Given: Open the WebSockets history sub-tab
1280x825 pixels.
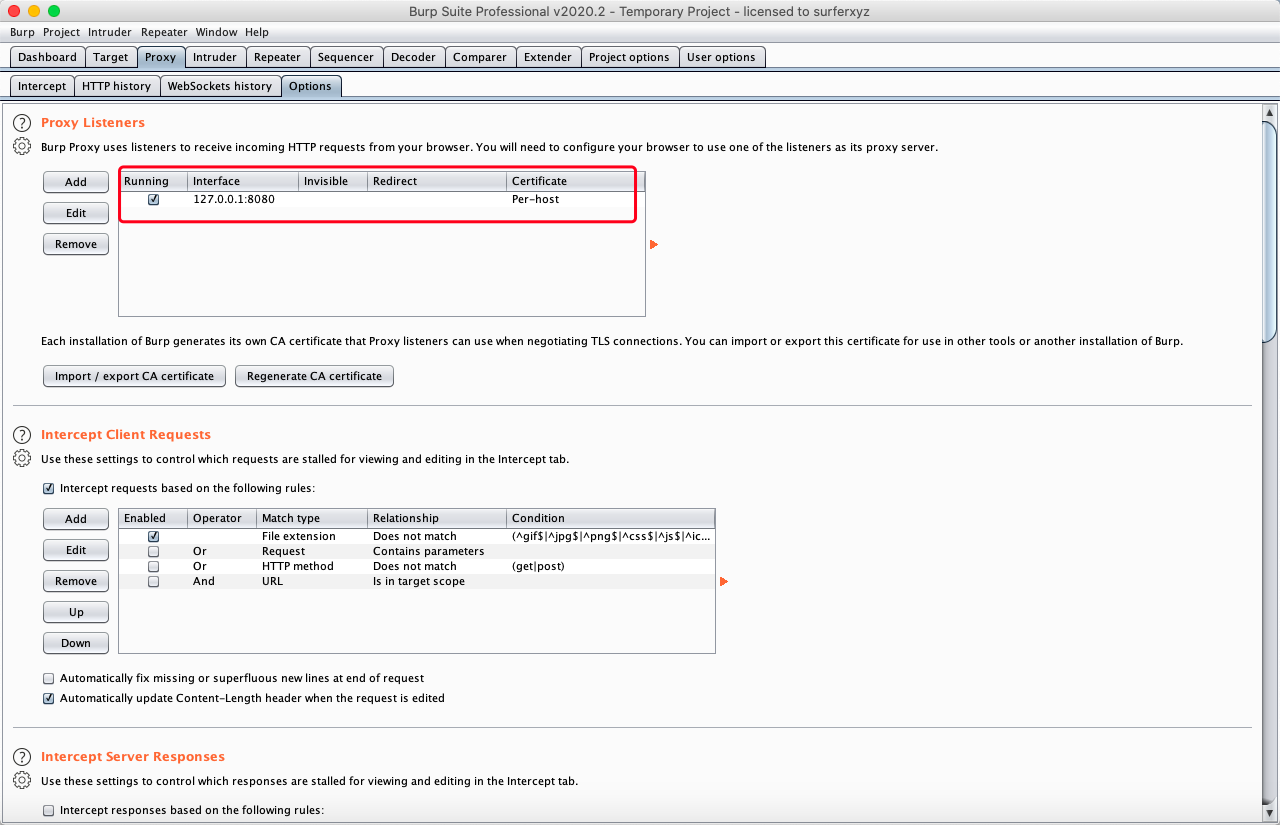Looking at the screenshot, I should (220, 86).
